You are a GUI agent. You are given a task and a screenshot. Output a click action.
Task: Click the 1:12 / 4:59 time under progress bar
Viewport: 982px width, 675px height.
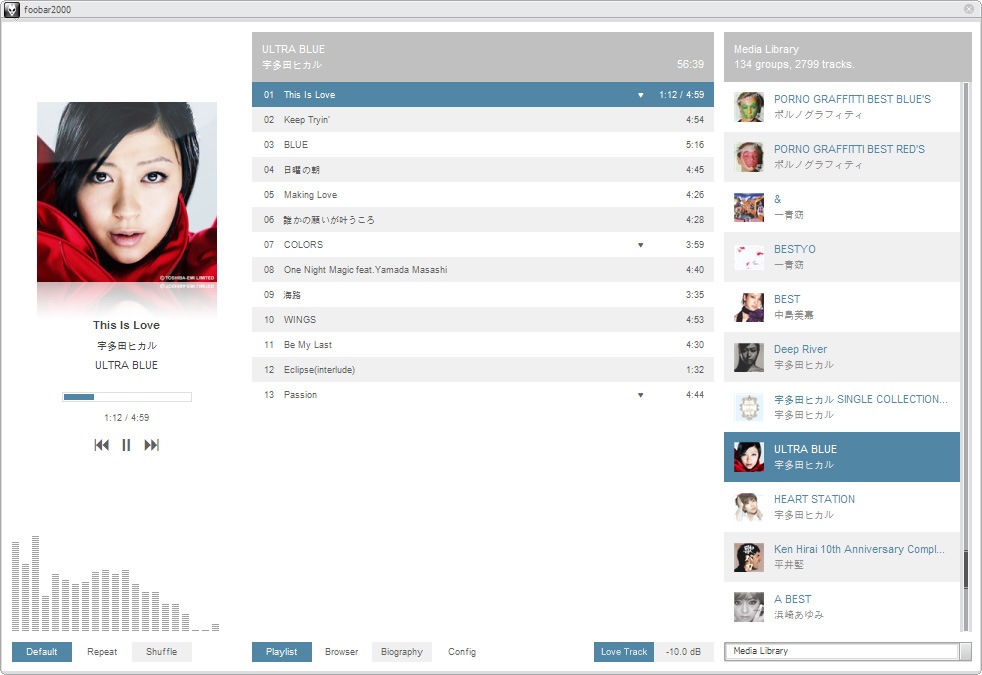(x=127, y=418)
